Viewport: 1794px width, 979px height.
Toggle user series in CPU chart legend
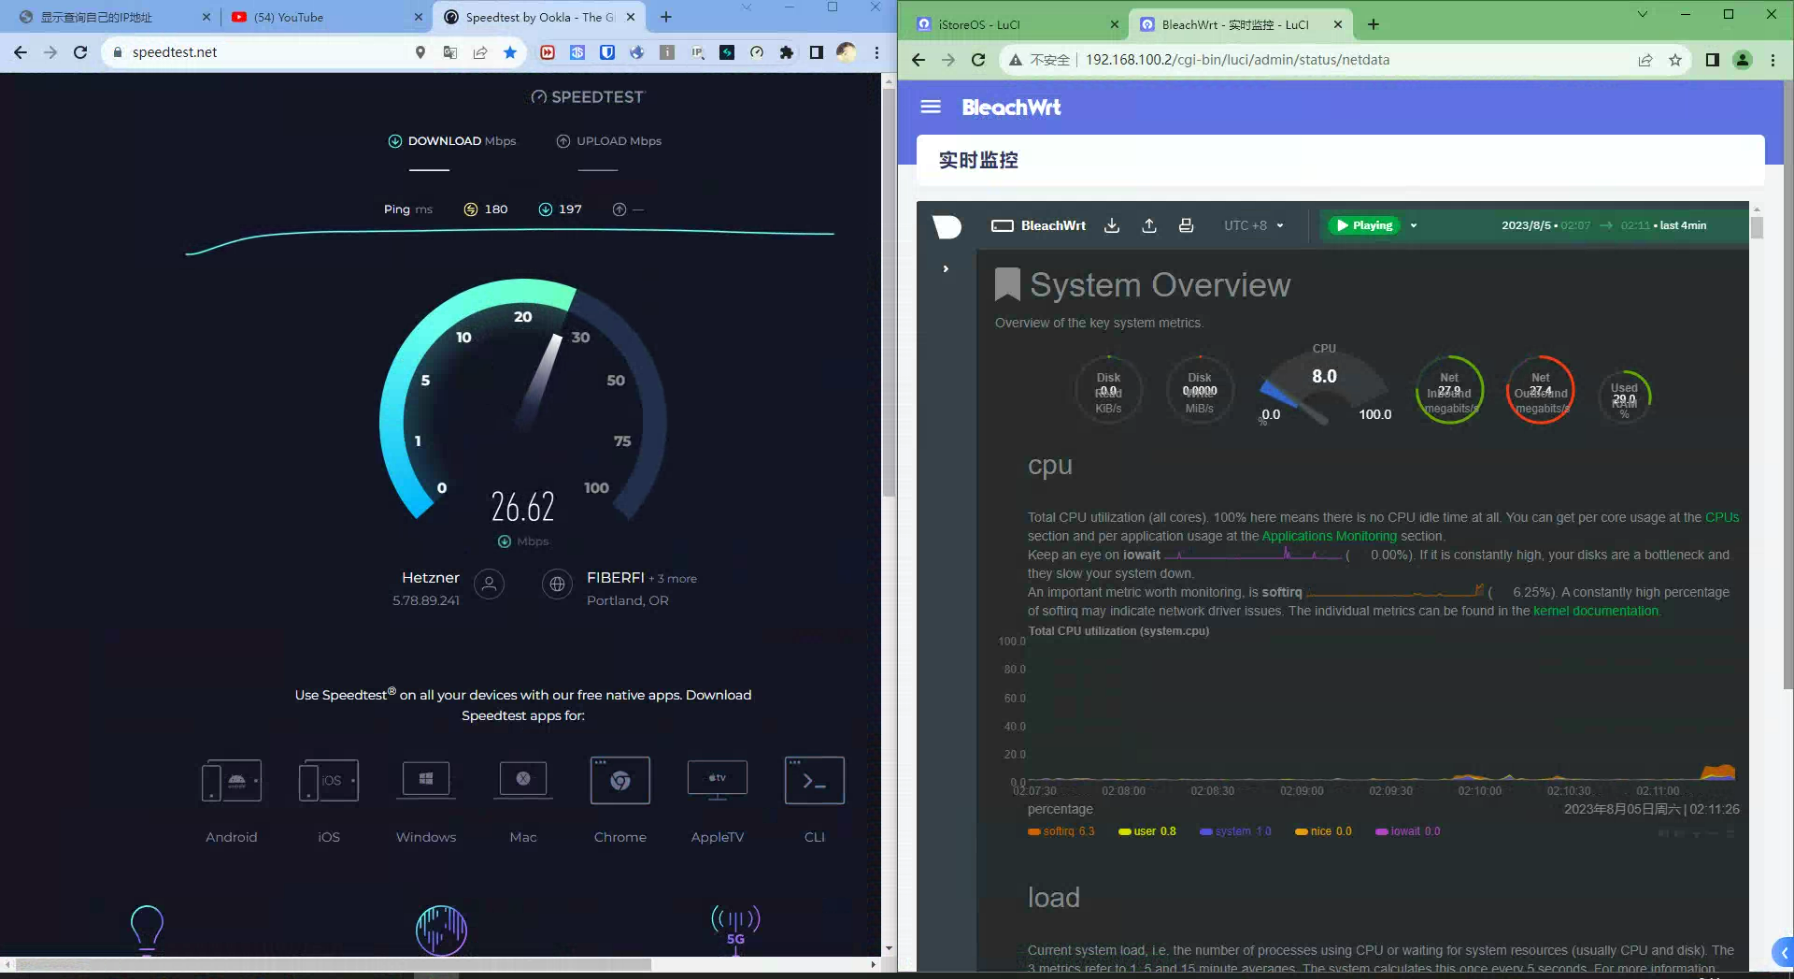(x=1147, y=832)
